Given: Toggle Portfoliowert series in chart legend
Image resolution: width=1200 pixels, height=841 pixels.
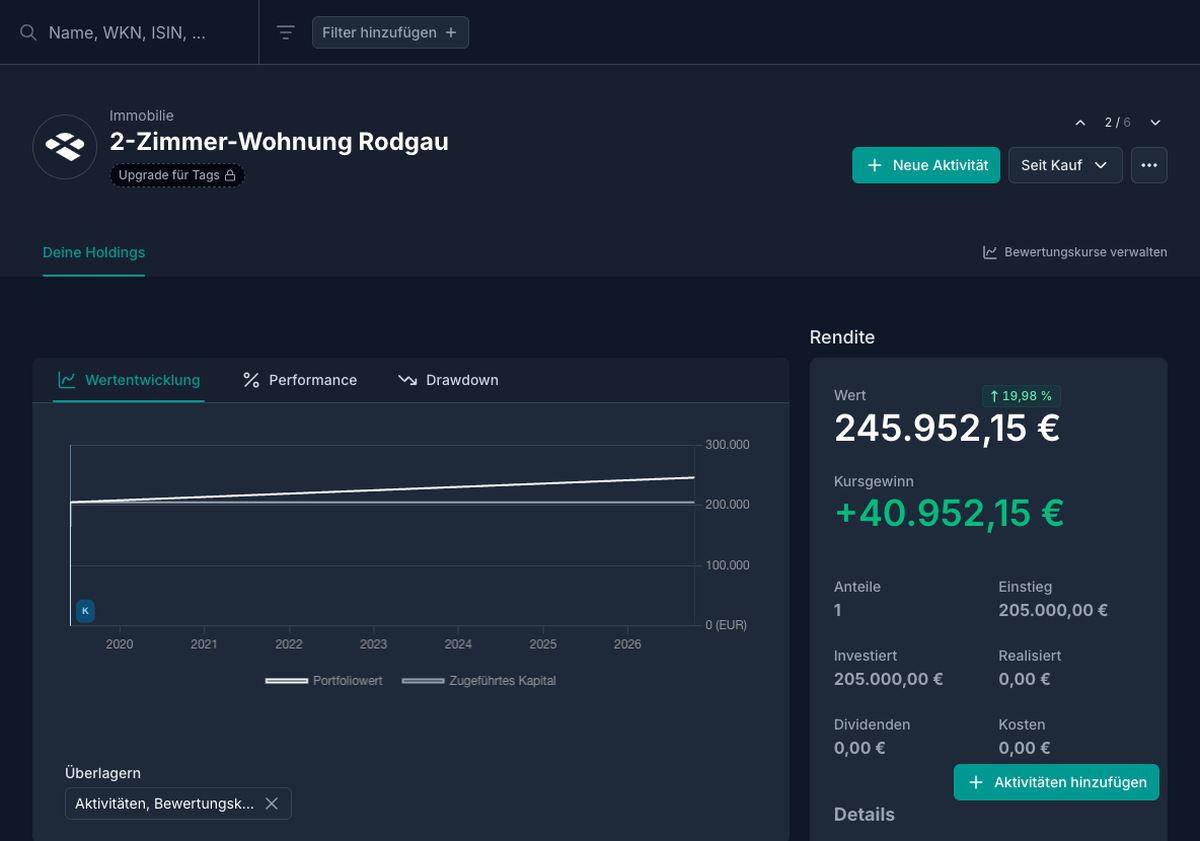Looking at the screenshot, I should (324, 681).
